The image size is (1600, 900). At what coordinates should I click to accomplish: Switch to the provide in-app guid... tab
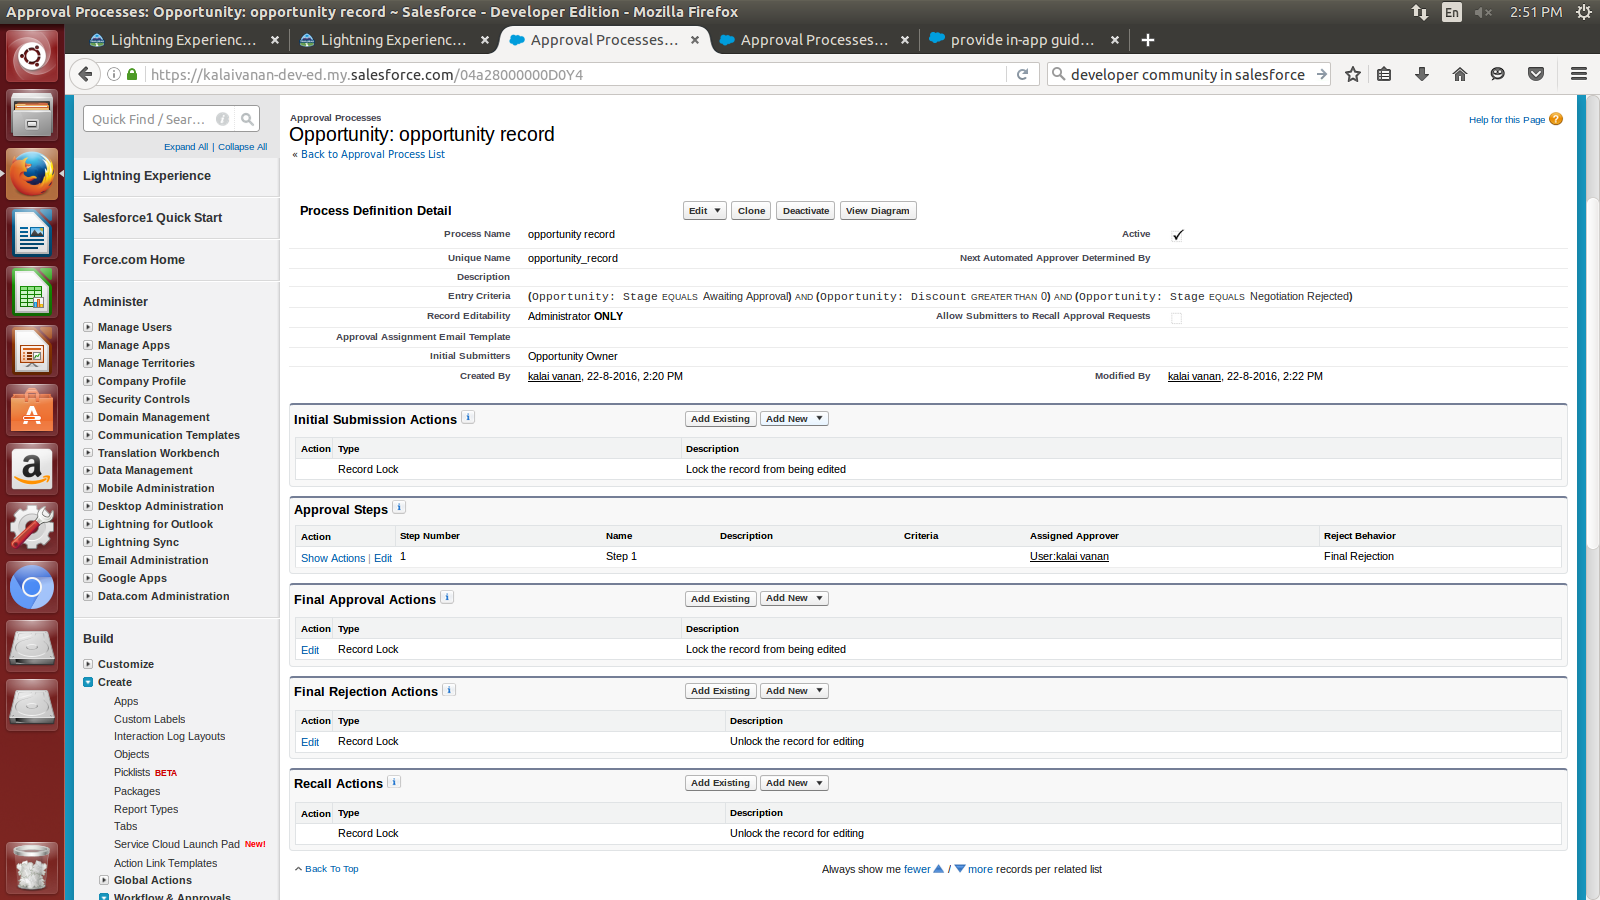pyautogui.click(x=1020, y=40)
